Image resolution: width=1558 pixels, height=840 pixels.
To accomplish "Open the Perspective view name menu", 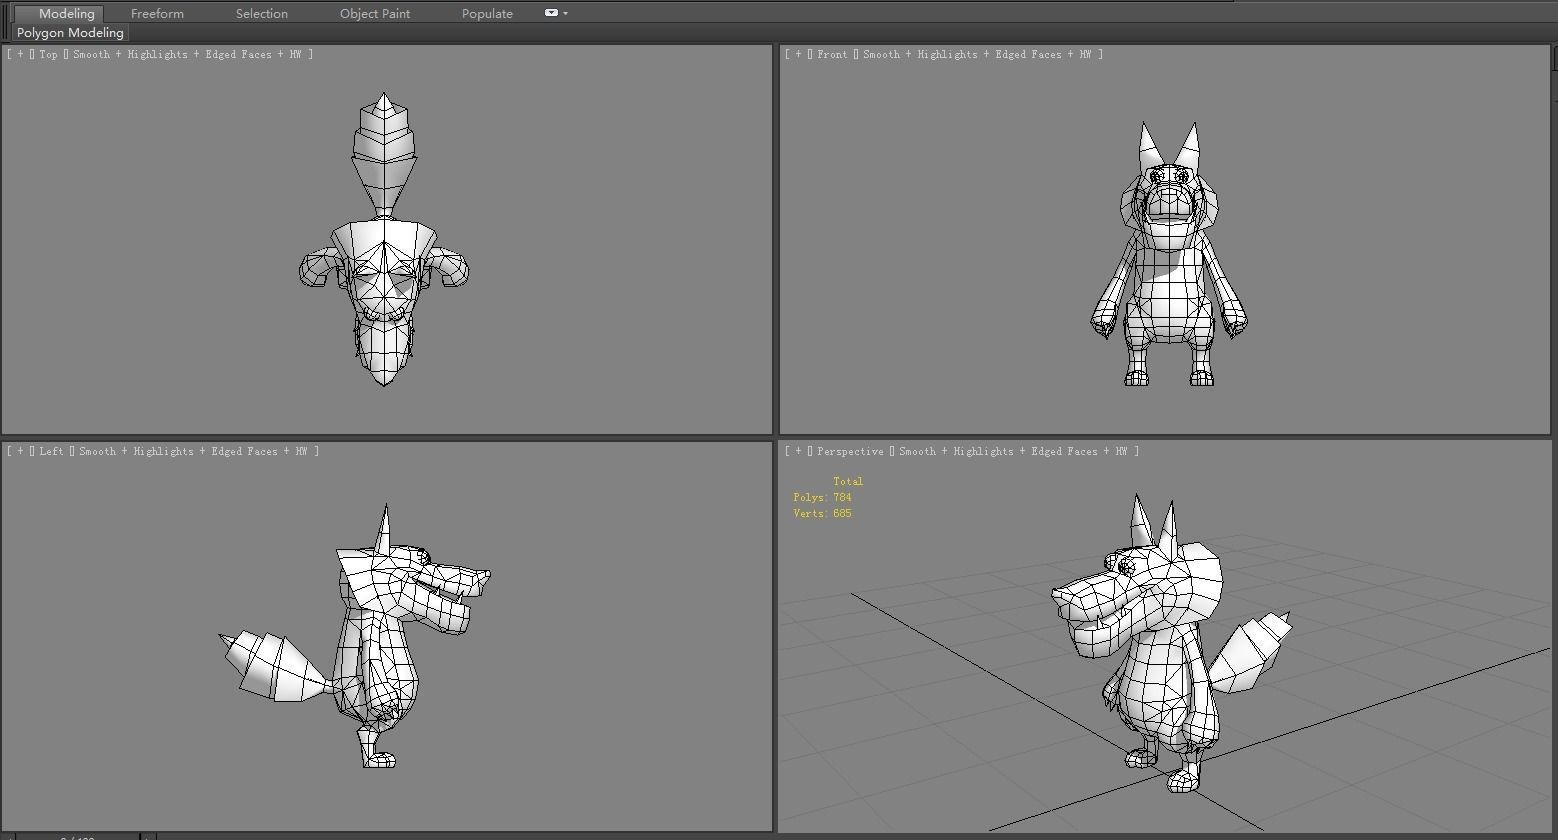I will 850,451.
